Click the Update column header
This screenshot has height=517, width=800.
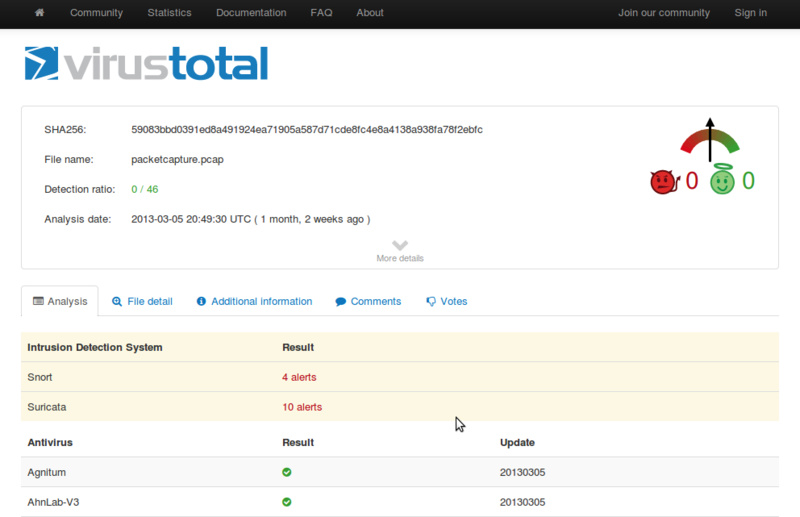517,442
